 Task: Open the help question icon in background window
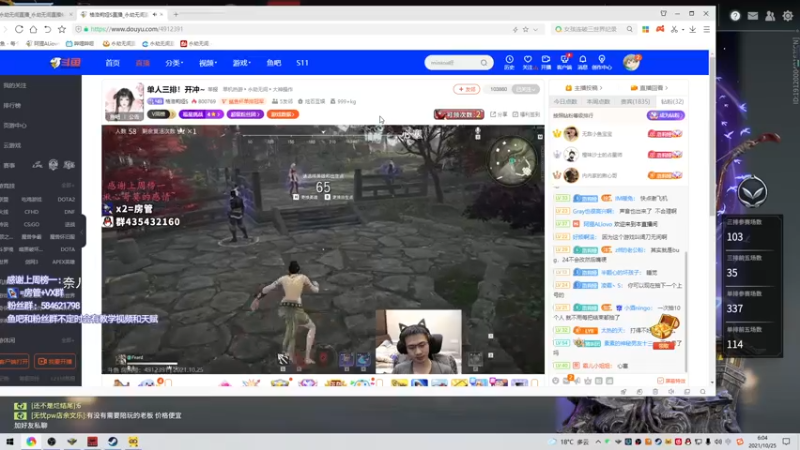pos(735,16)
